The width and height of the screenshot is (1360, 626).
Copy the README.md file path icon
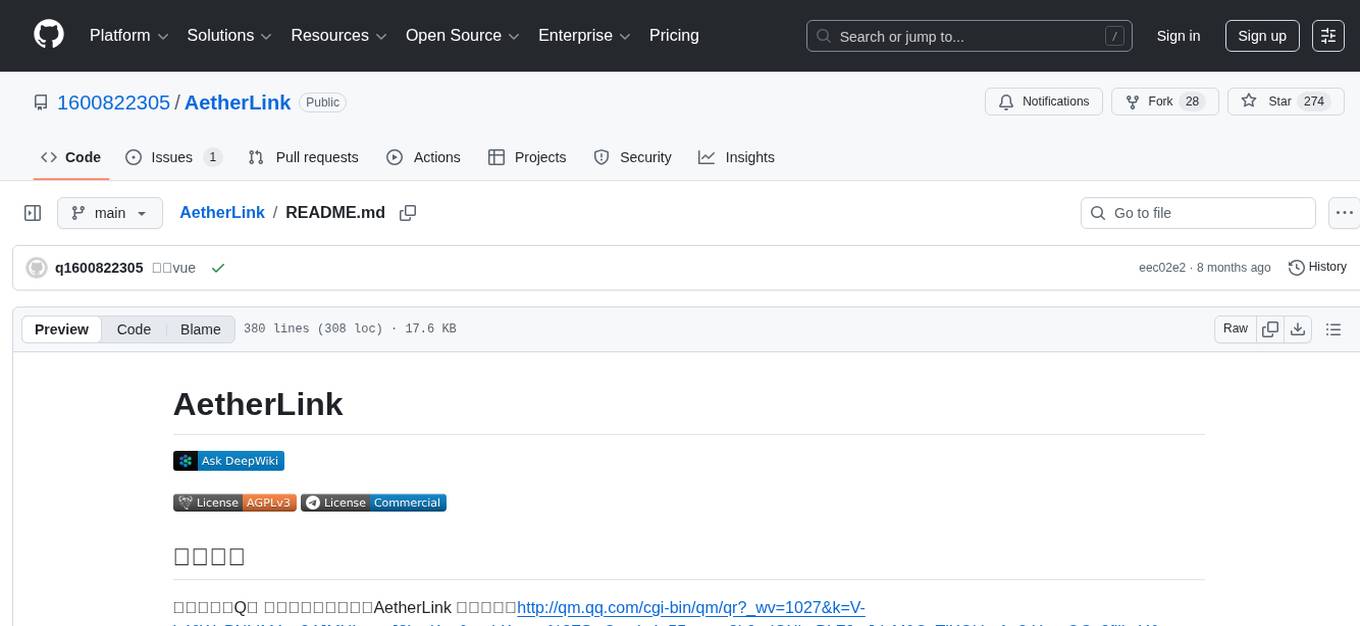tap(407, 212)
